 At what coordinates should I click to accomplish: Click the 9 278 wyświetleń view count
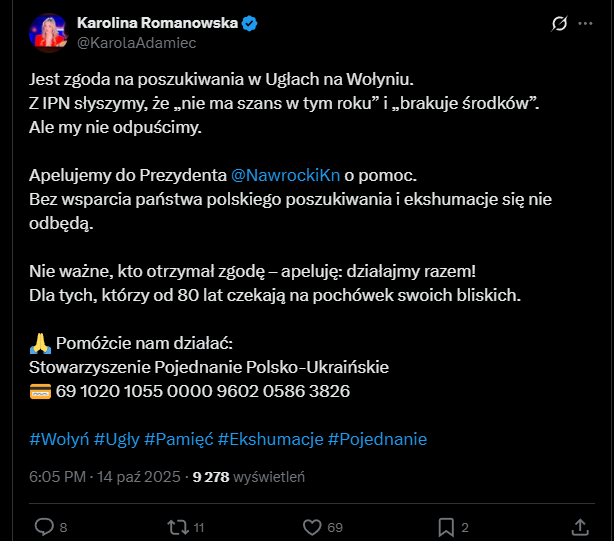click(248, 477)
